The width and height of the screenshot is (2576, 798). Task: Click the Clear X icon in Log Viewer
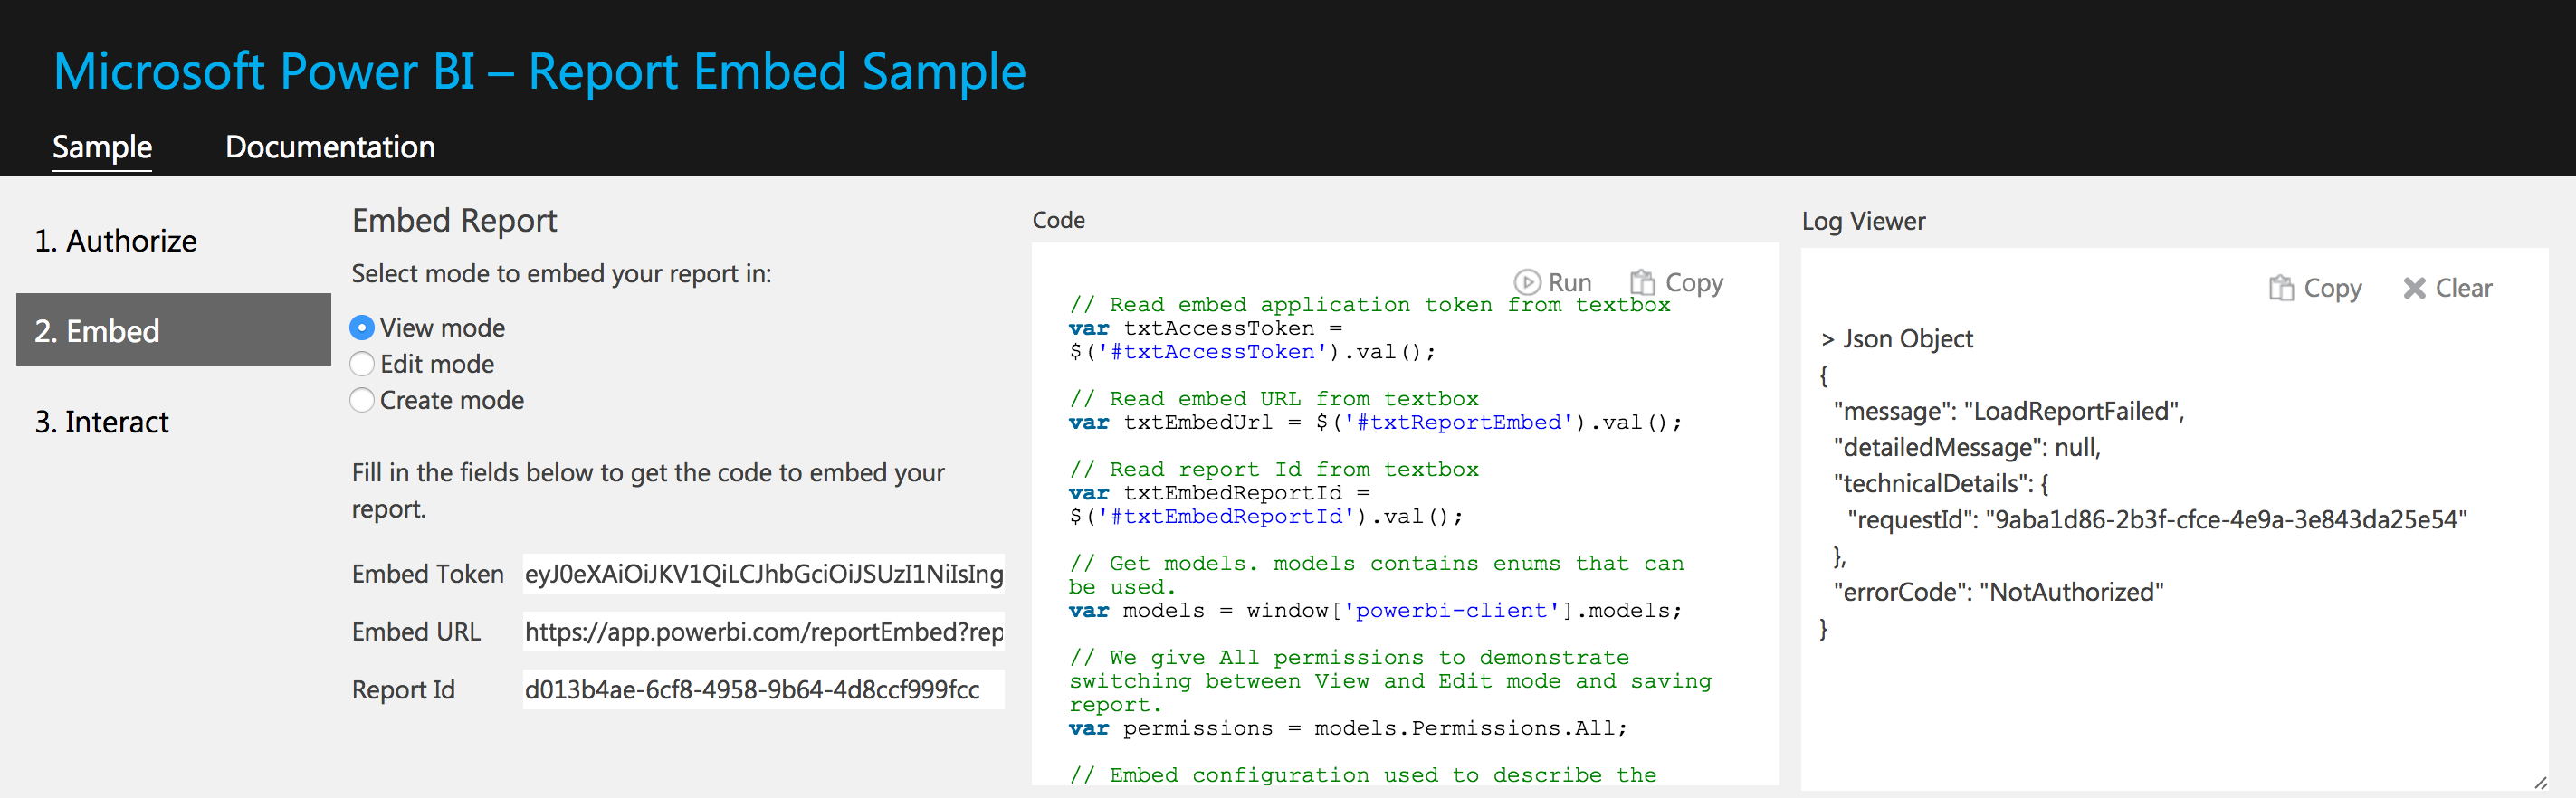pyautogui.click(x=2414, y=288)
